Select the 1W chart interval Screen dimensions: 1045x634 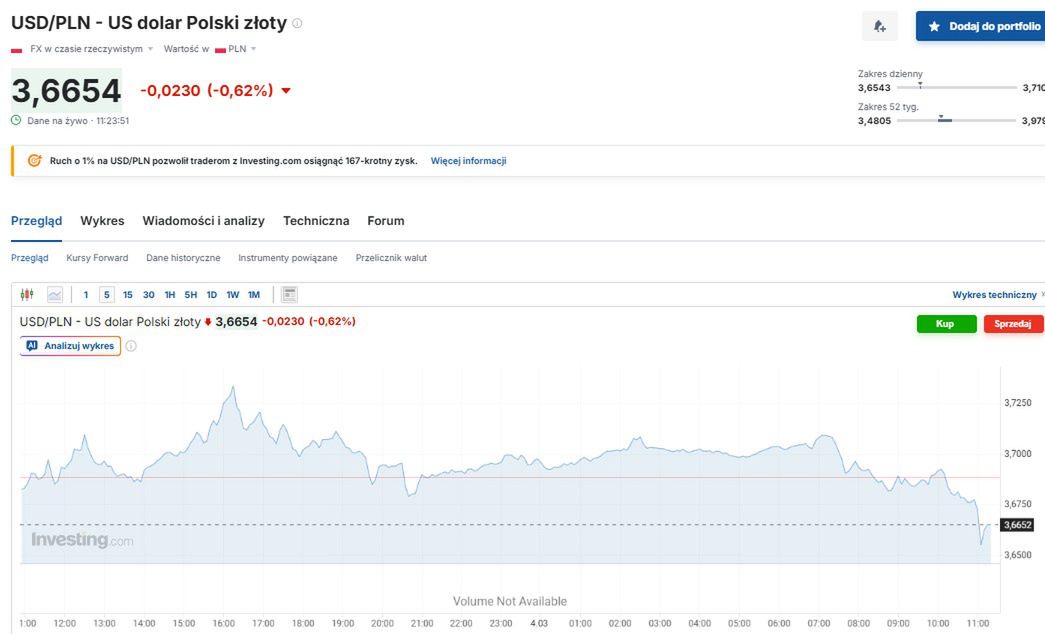(232, 295)
